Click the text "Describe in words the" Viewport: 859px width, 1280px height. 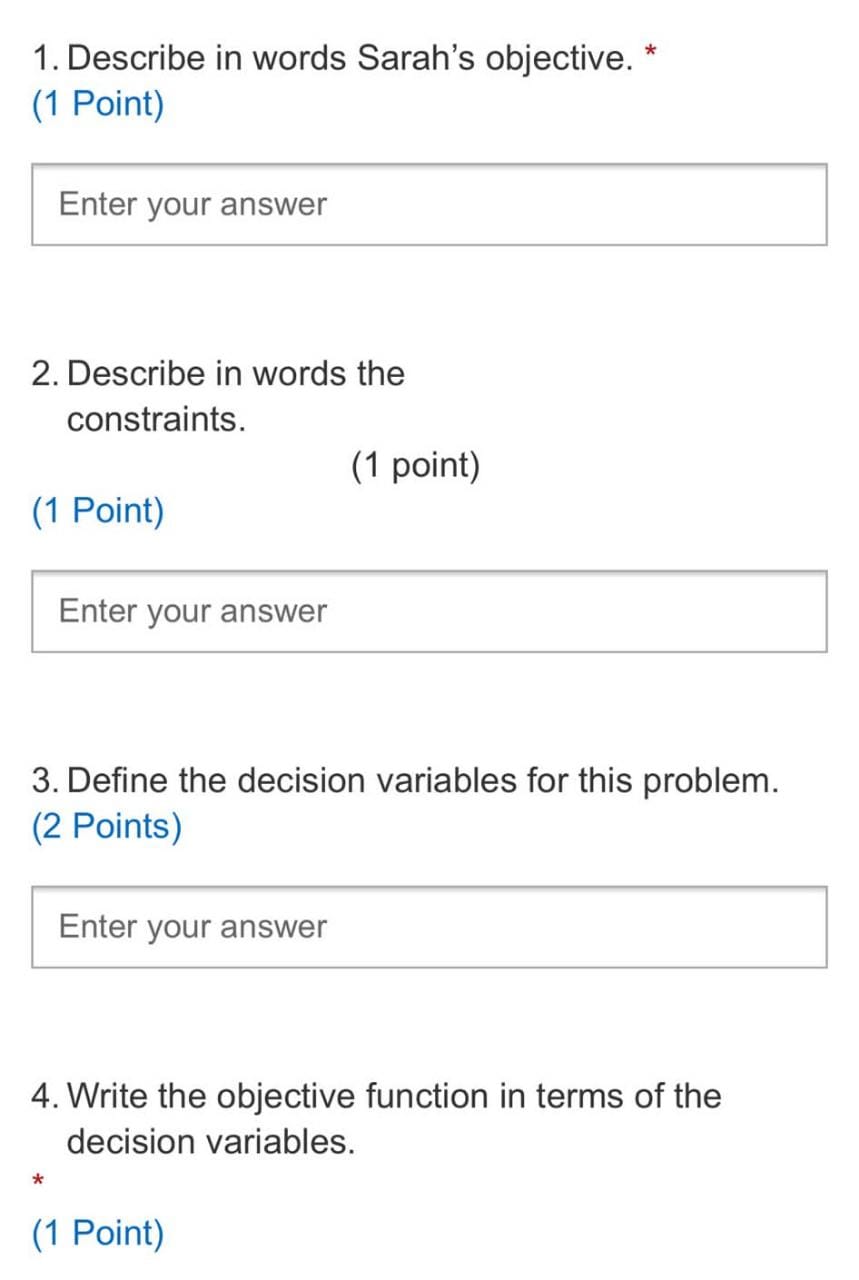pyautogui.click(x=236, y=374)
